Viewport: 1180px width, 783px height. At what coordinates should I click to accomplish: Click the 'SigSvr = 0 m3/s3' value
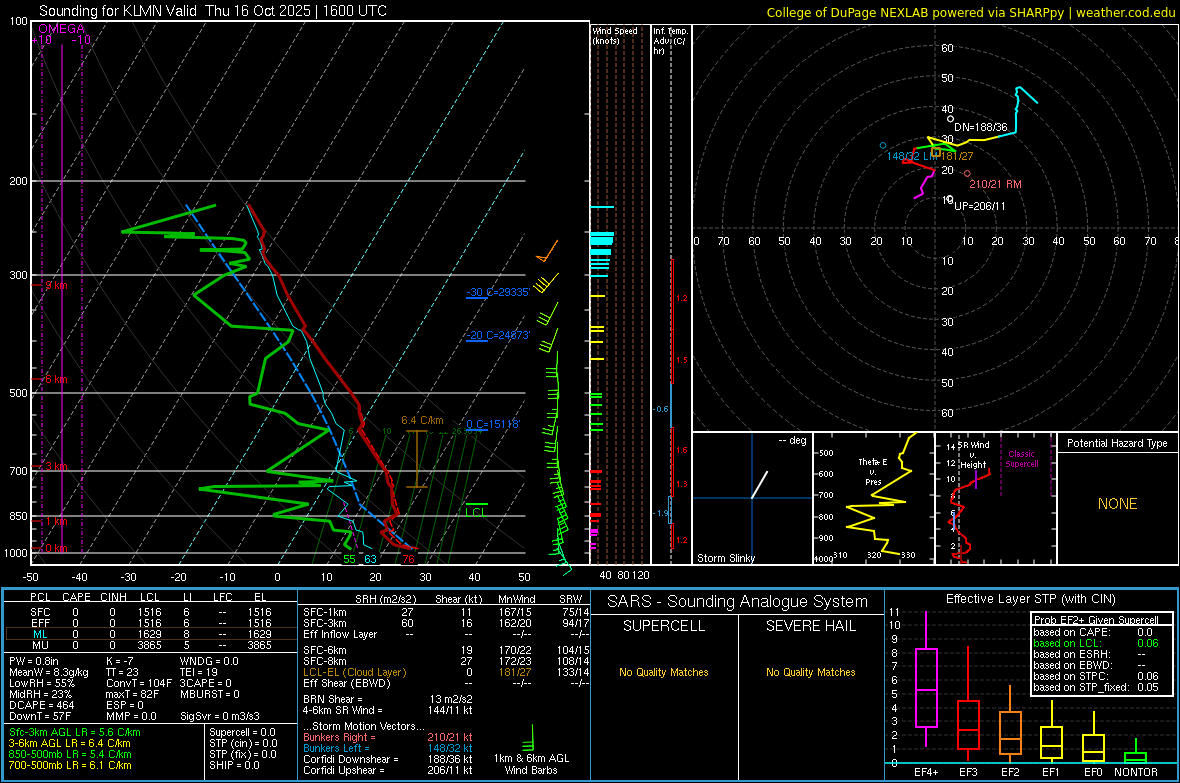[220, 716]
